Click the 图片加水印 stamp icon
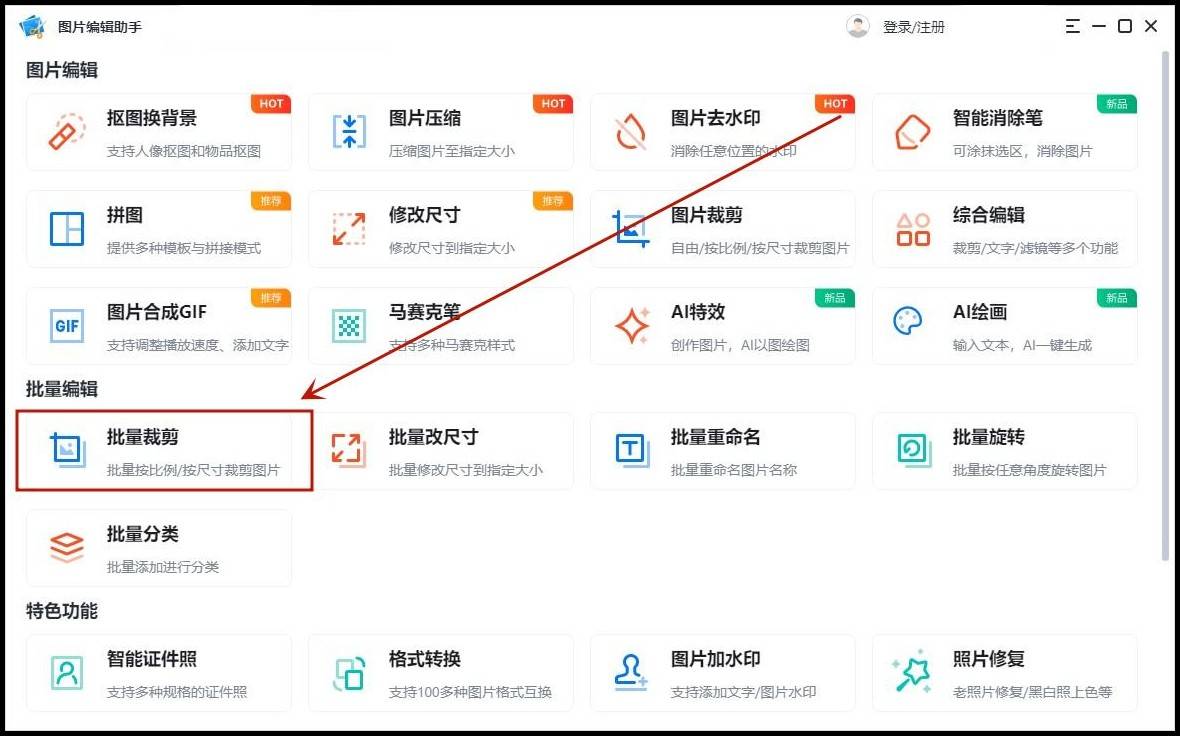Screen dimensions: 1180x736 pos(631,672)
